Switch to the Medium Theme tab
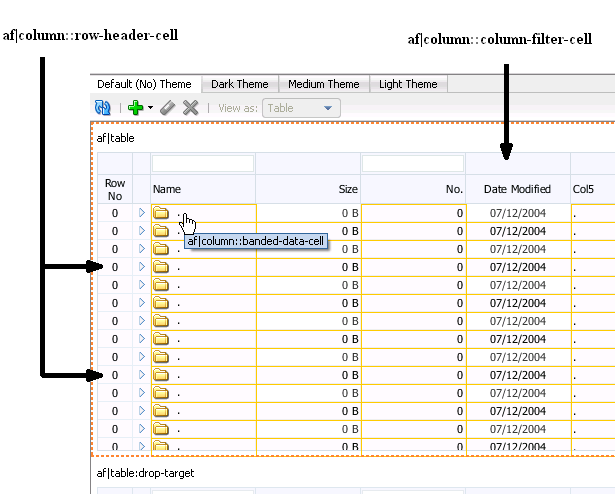Screen dimensions: 615x496 [324, 84]
